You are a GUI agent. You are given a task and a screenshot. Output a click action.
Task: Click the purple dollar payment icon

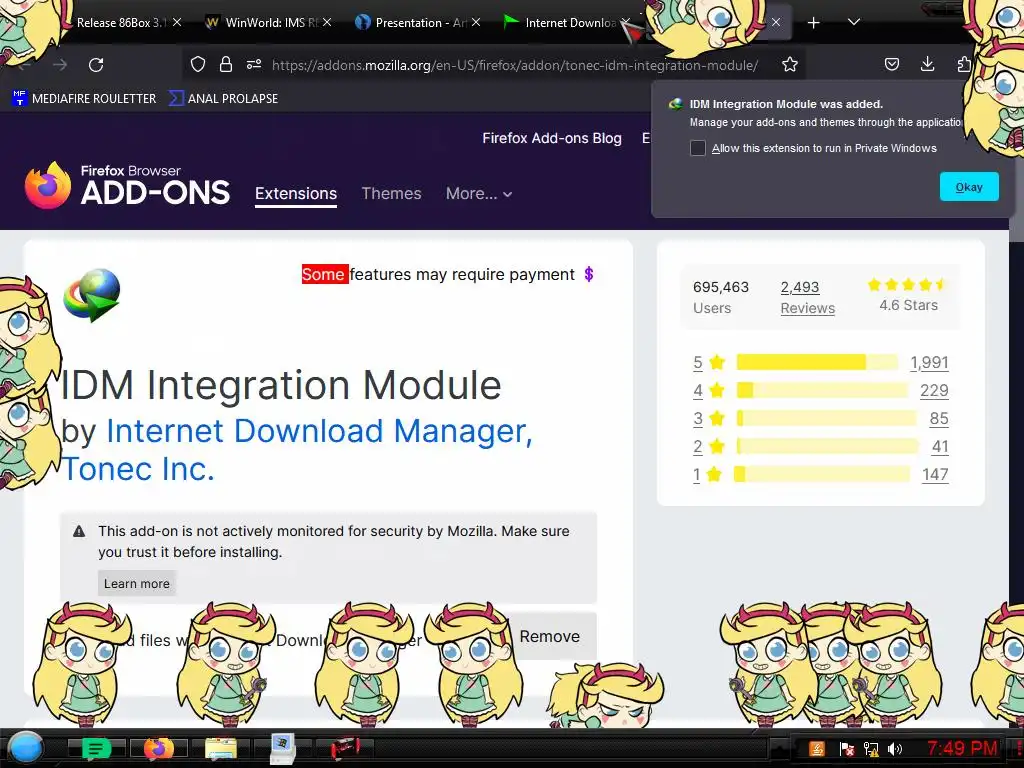point(588,274)
